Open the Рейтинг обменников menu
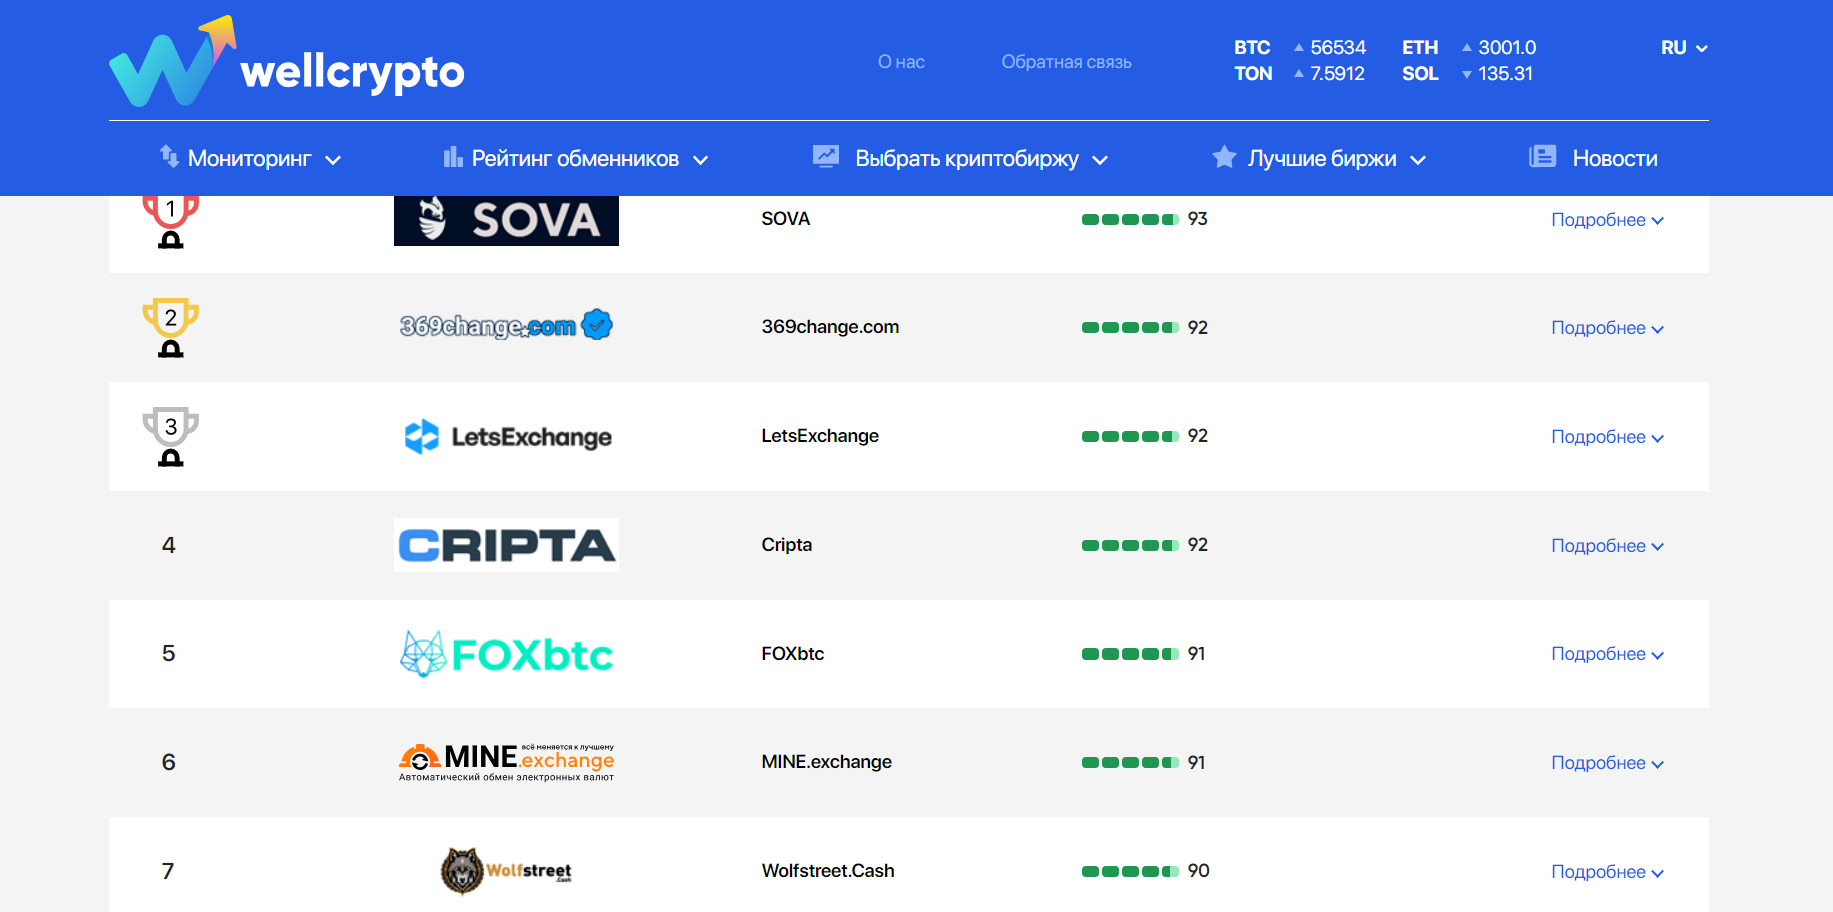The image size is (1833, 912). coord(576,158)
